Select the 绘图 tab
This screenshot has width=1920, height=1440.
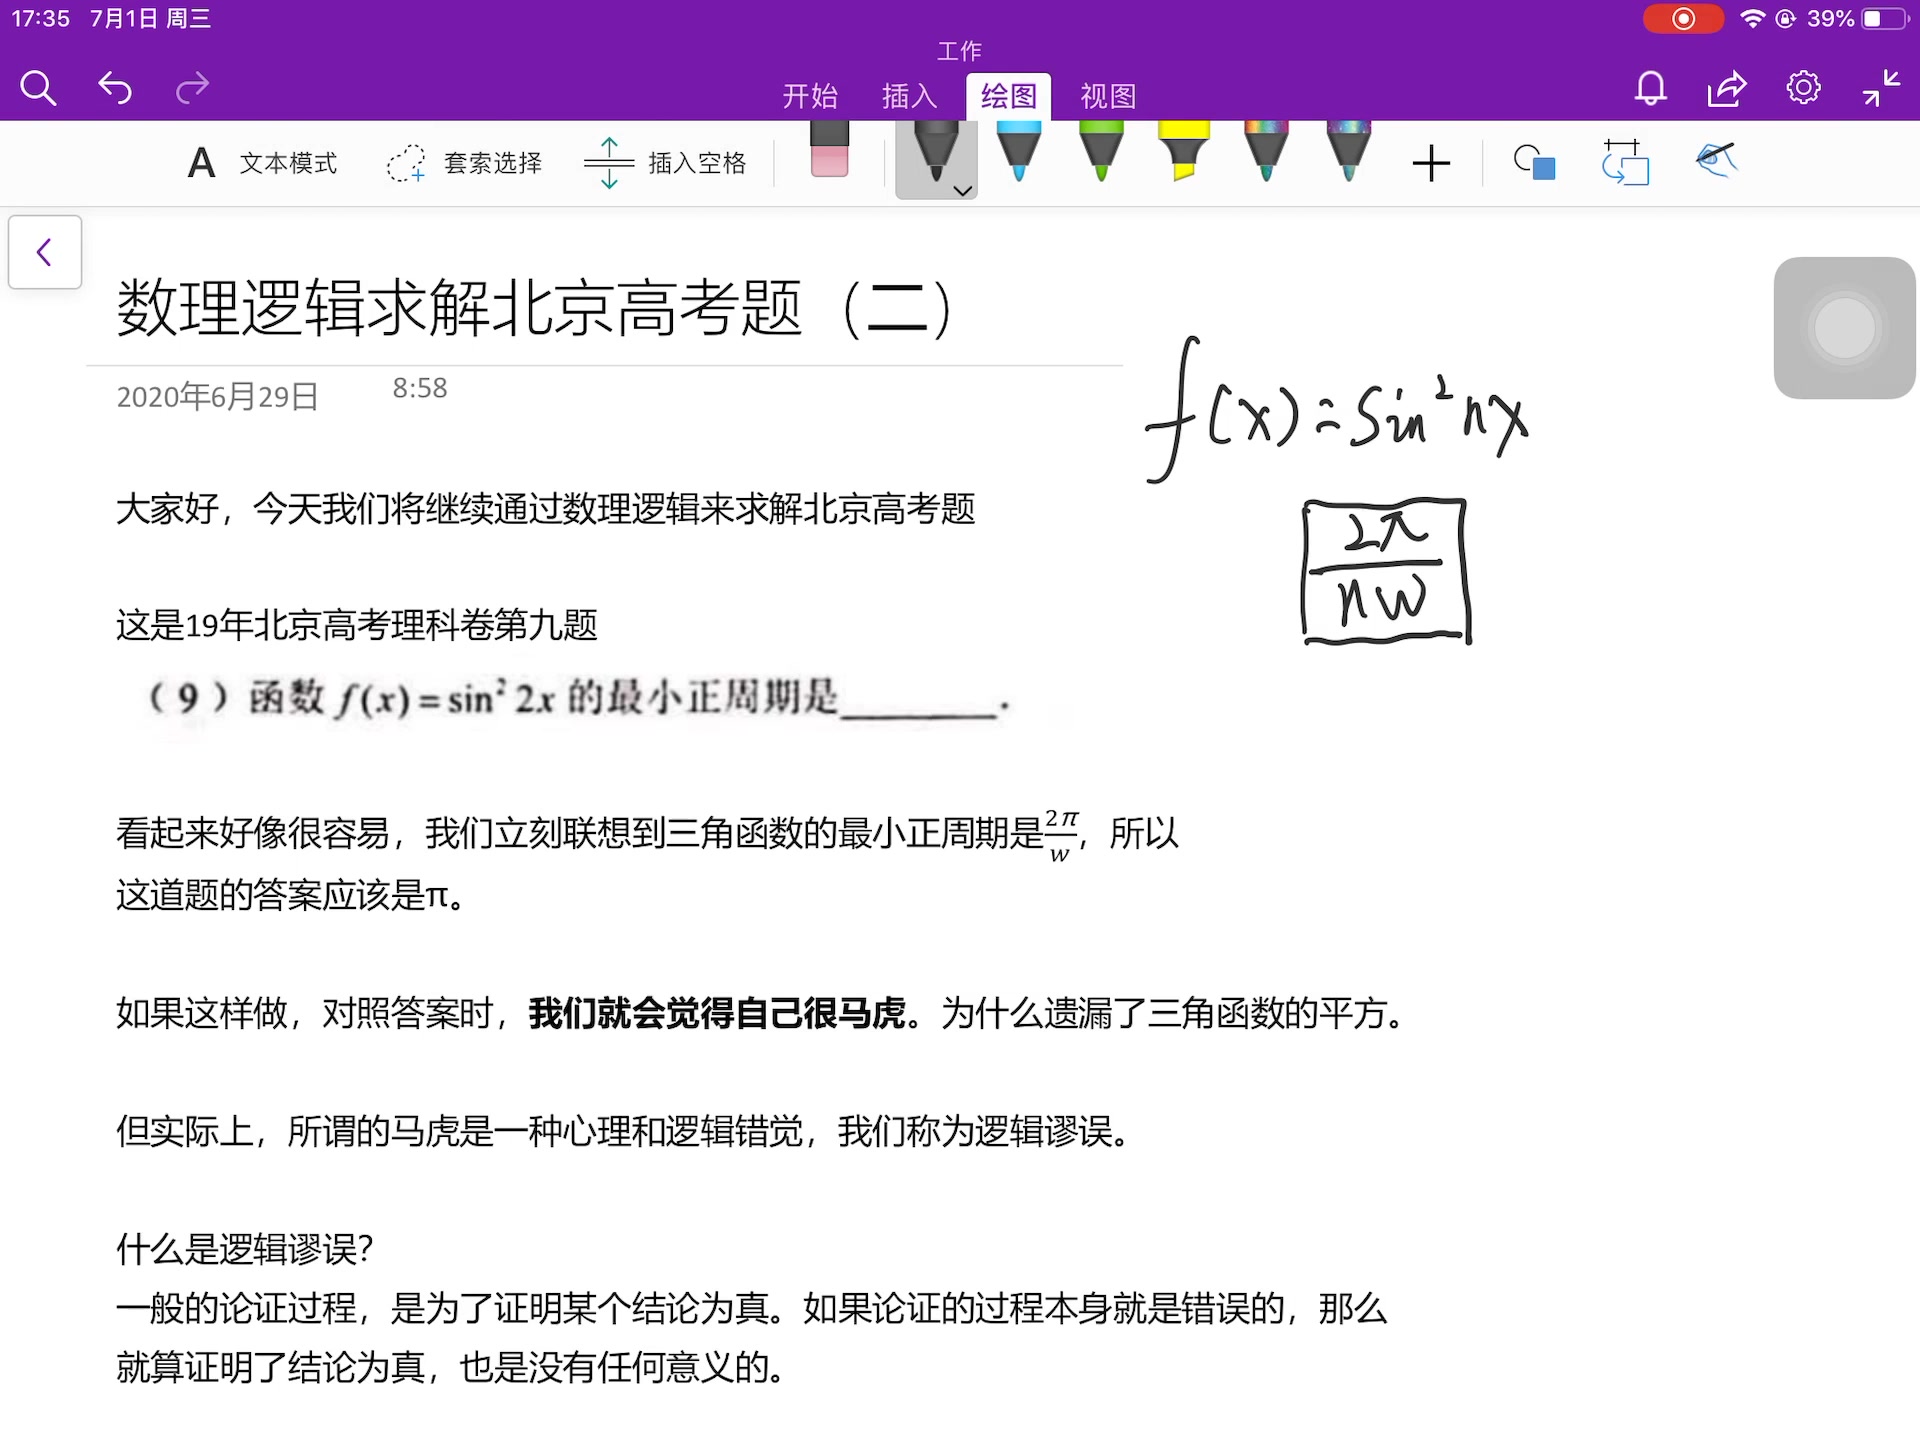[x=1008, y=96]
